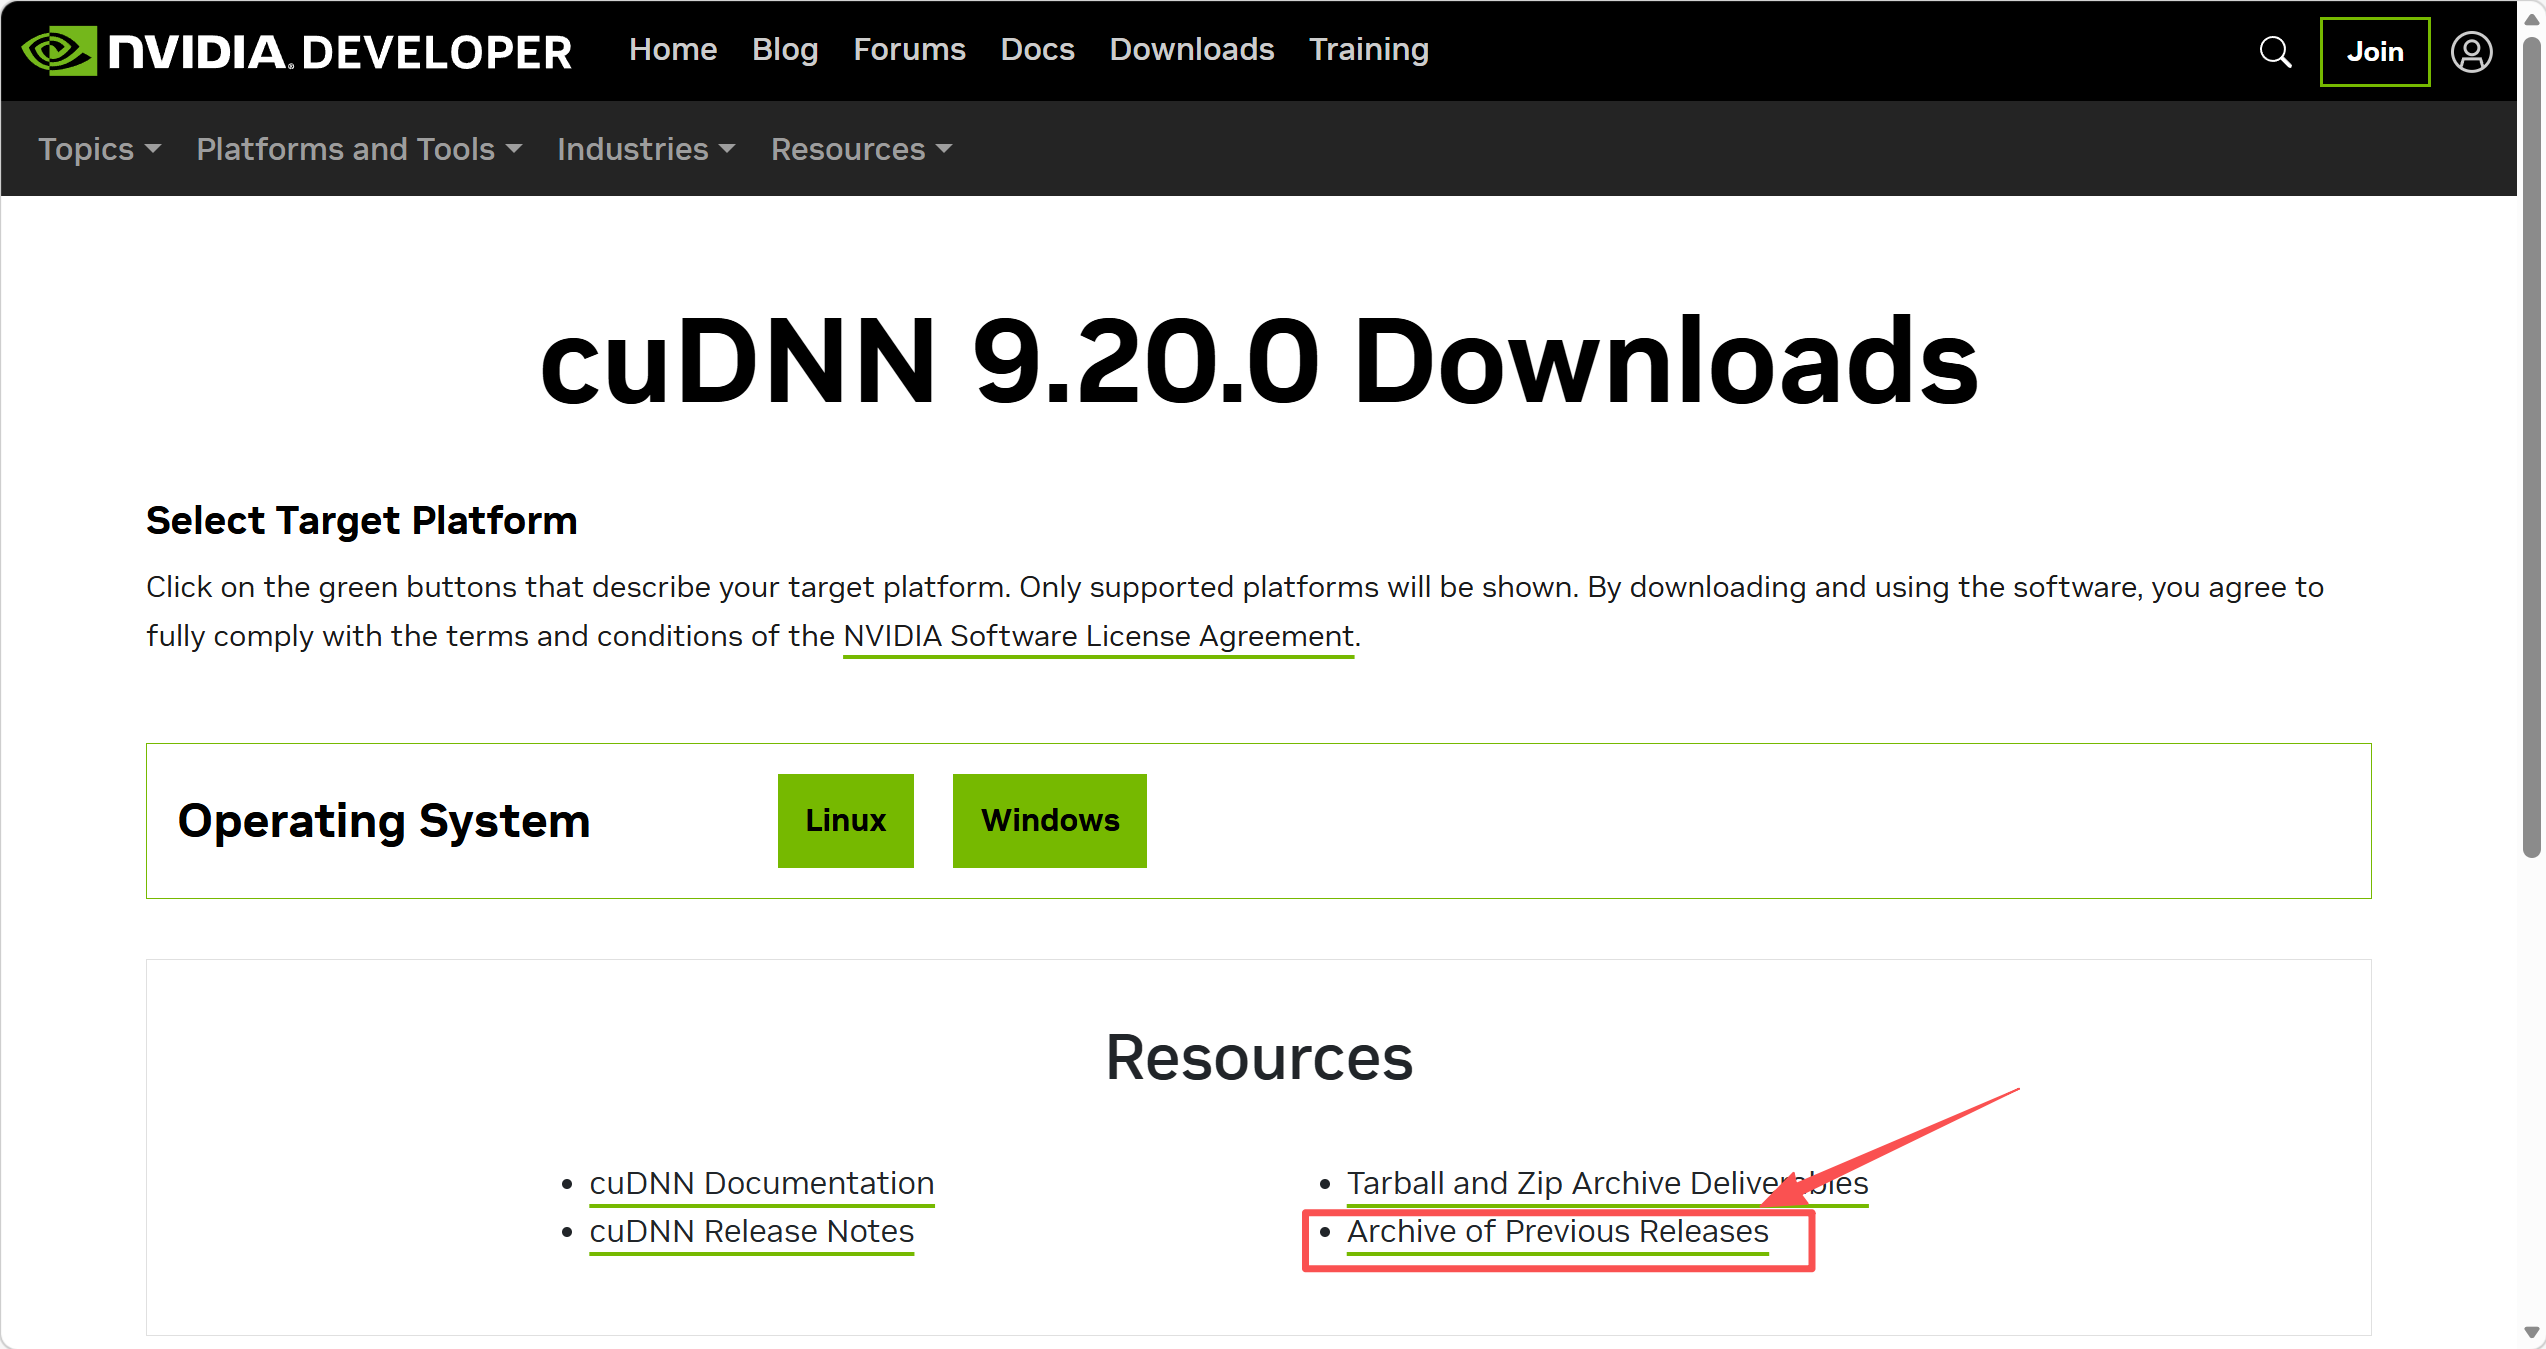Expand Platforms and Tools dropdown
2546x1349 pixels.
pos(358,149)
